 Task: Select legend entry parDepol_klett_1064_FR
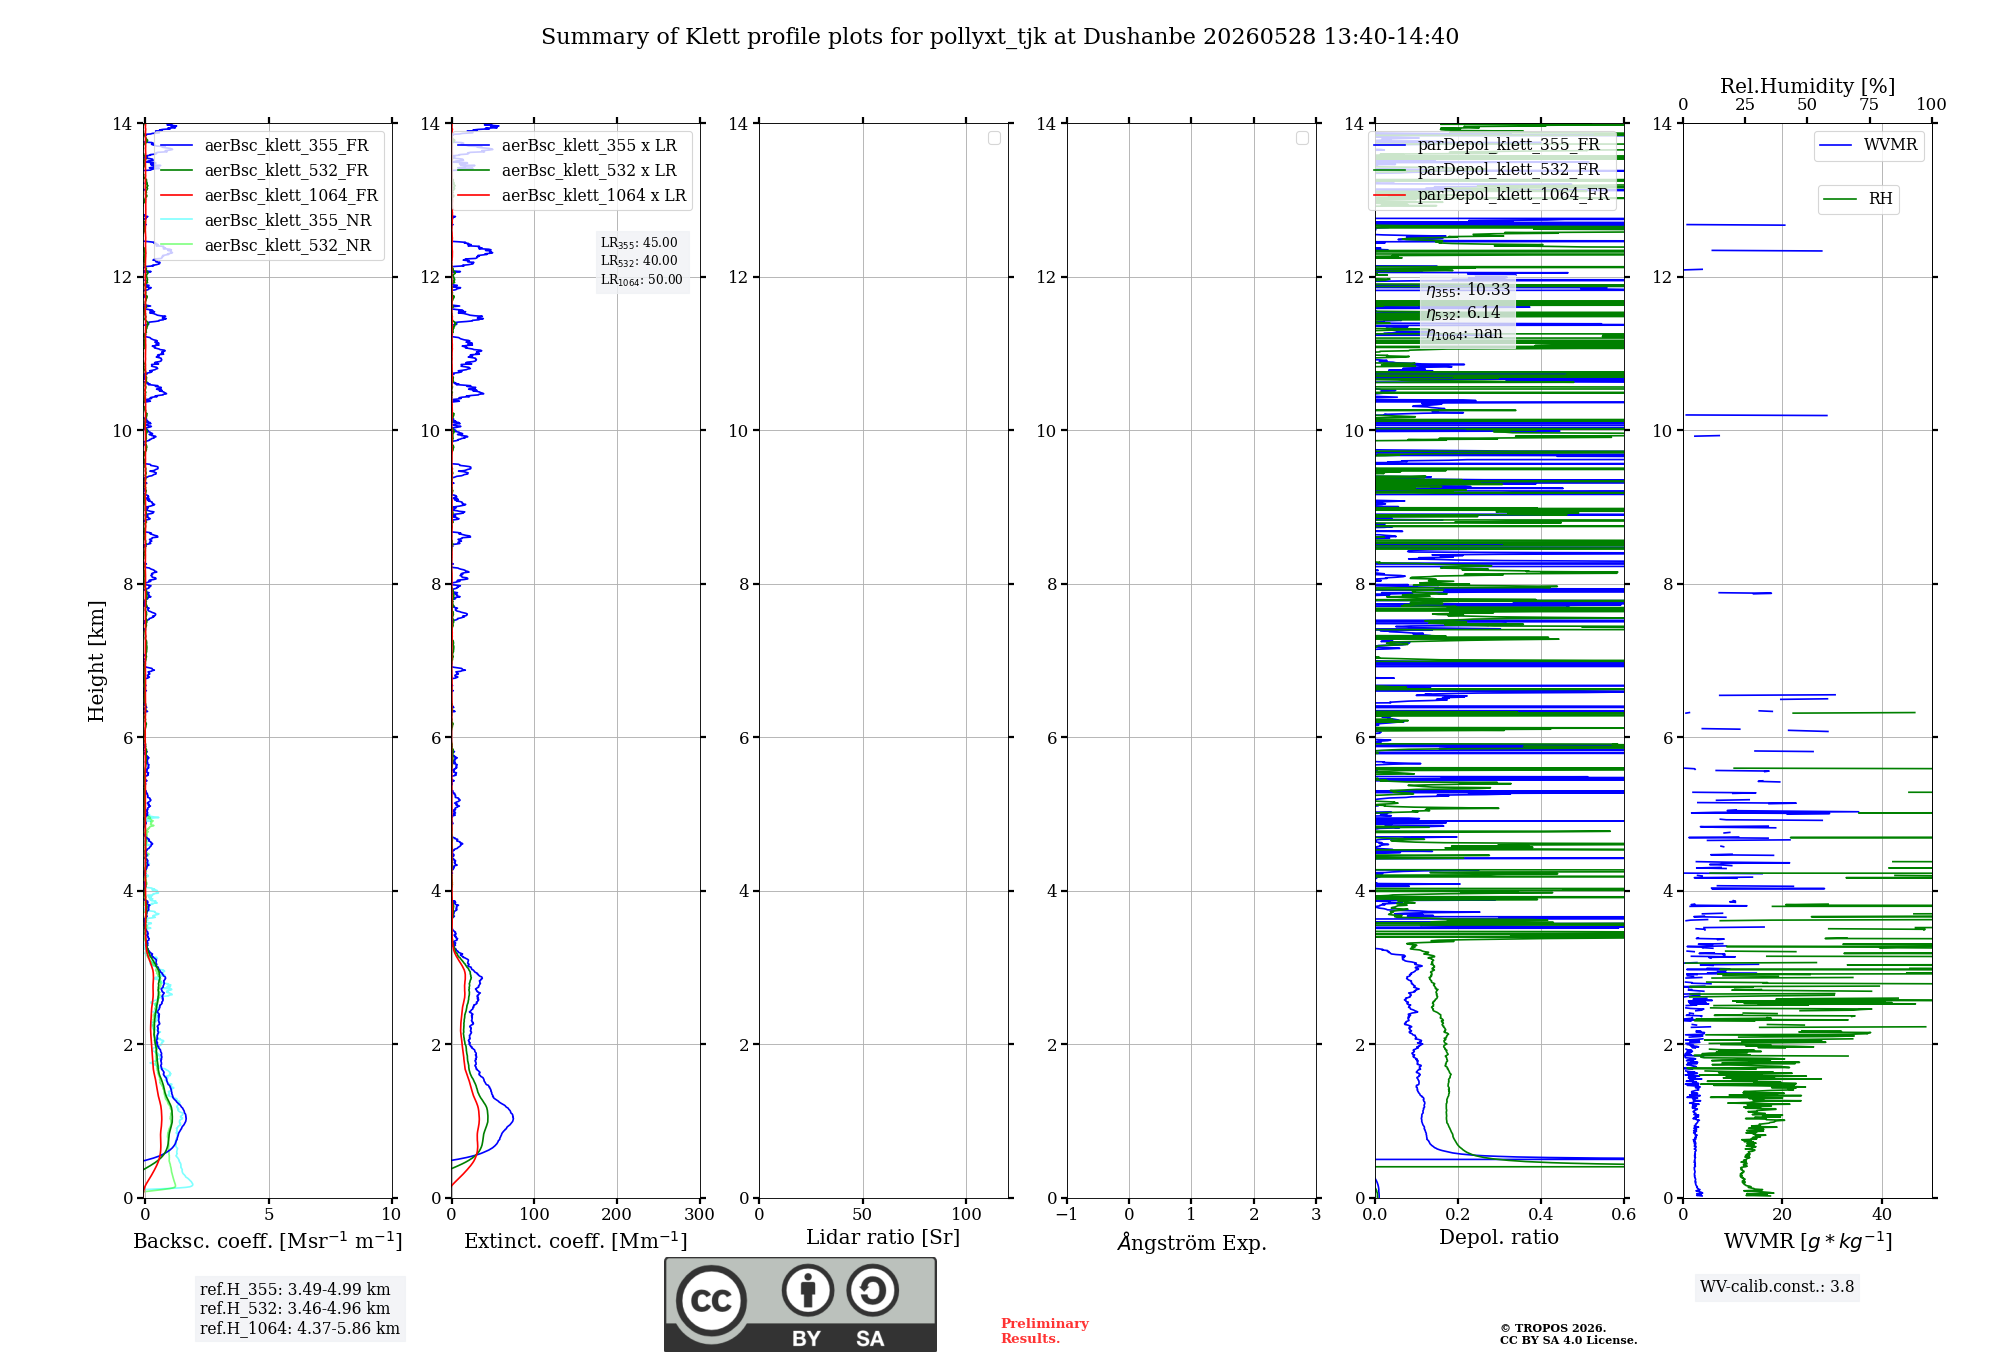(x=1492, y=194)
